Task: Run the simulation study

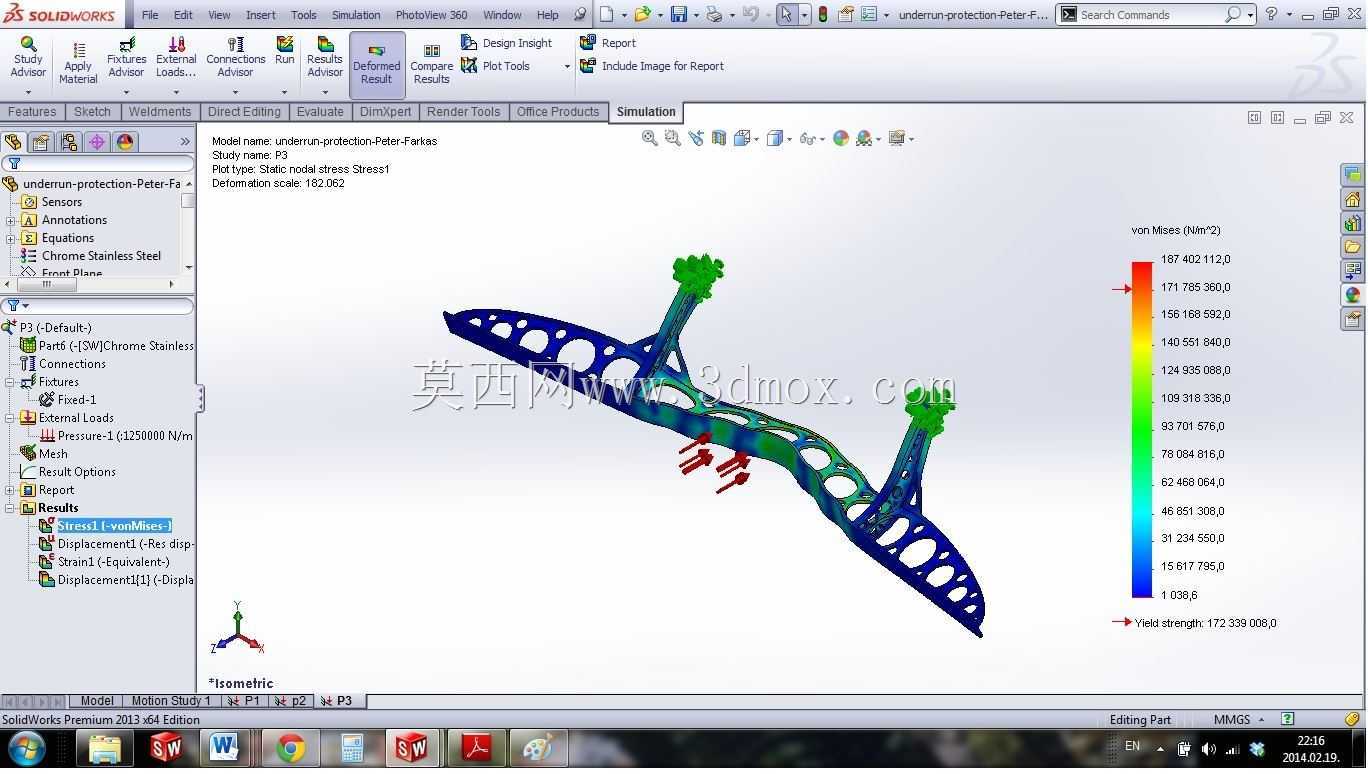Action: [285, 51]
